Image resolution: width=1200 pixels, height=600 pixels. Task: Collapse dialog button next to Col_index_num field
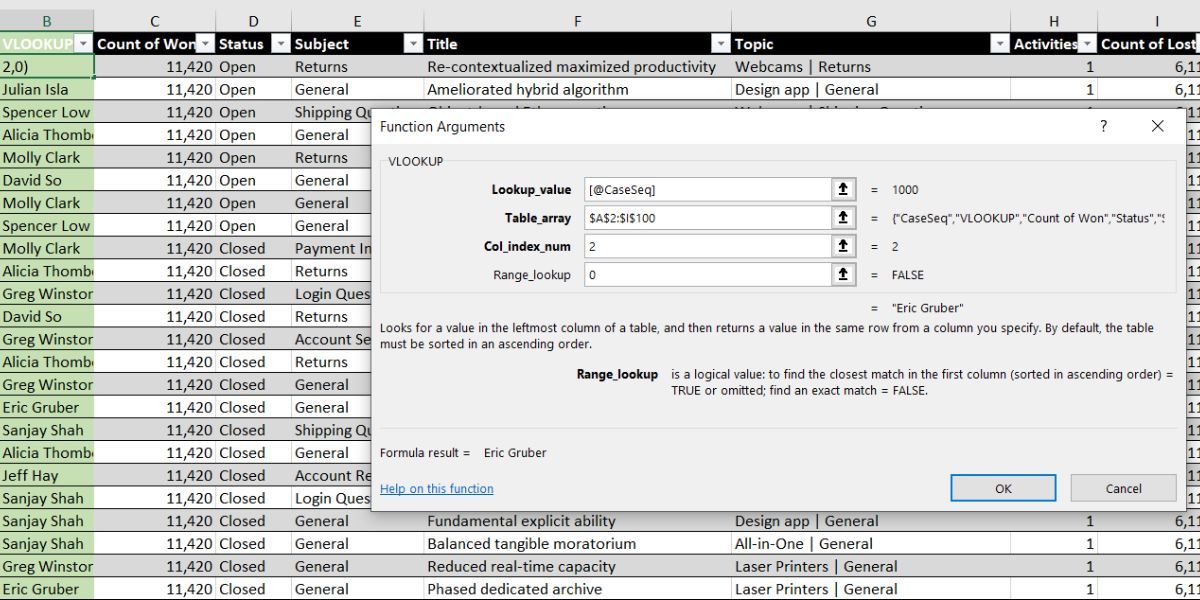pyautogui.click(x=843, y=245)
